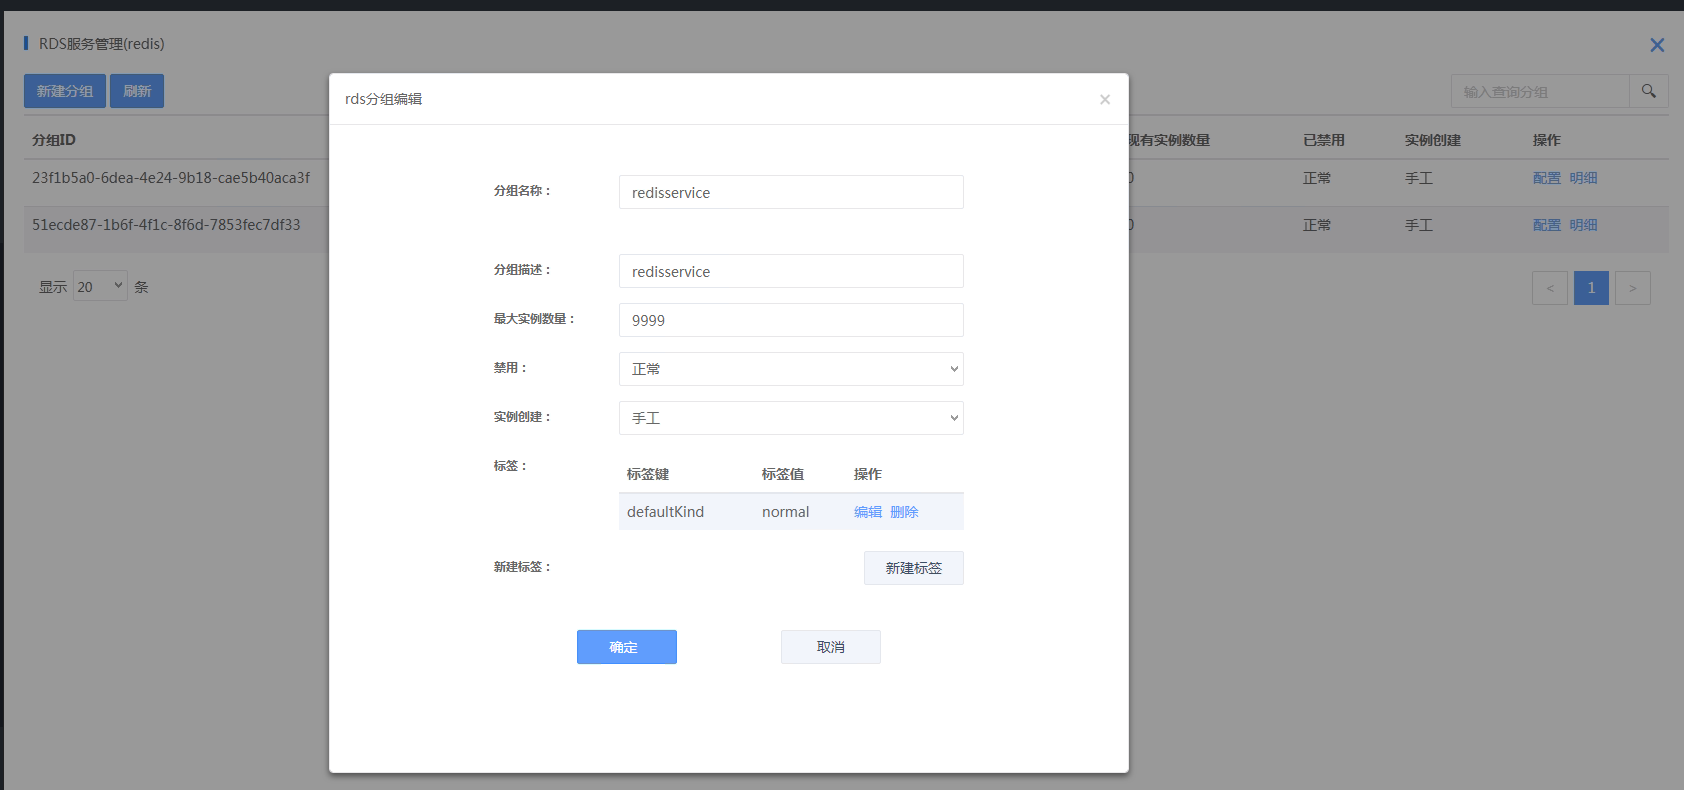Click 配置 for group 23f1b5a0
1684x790 pixels.
[x=1547, y=178]
